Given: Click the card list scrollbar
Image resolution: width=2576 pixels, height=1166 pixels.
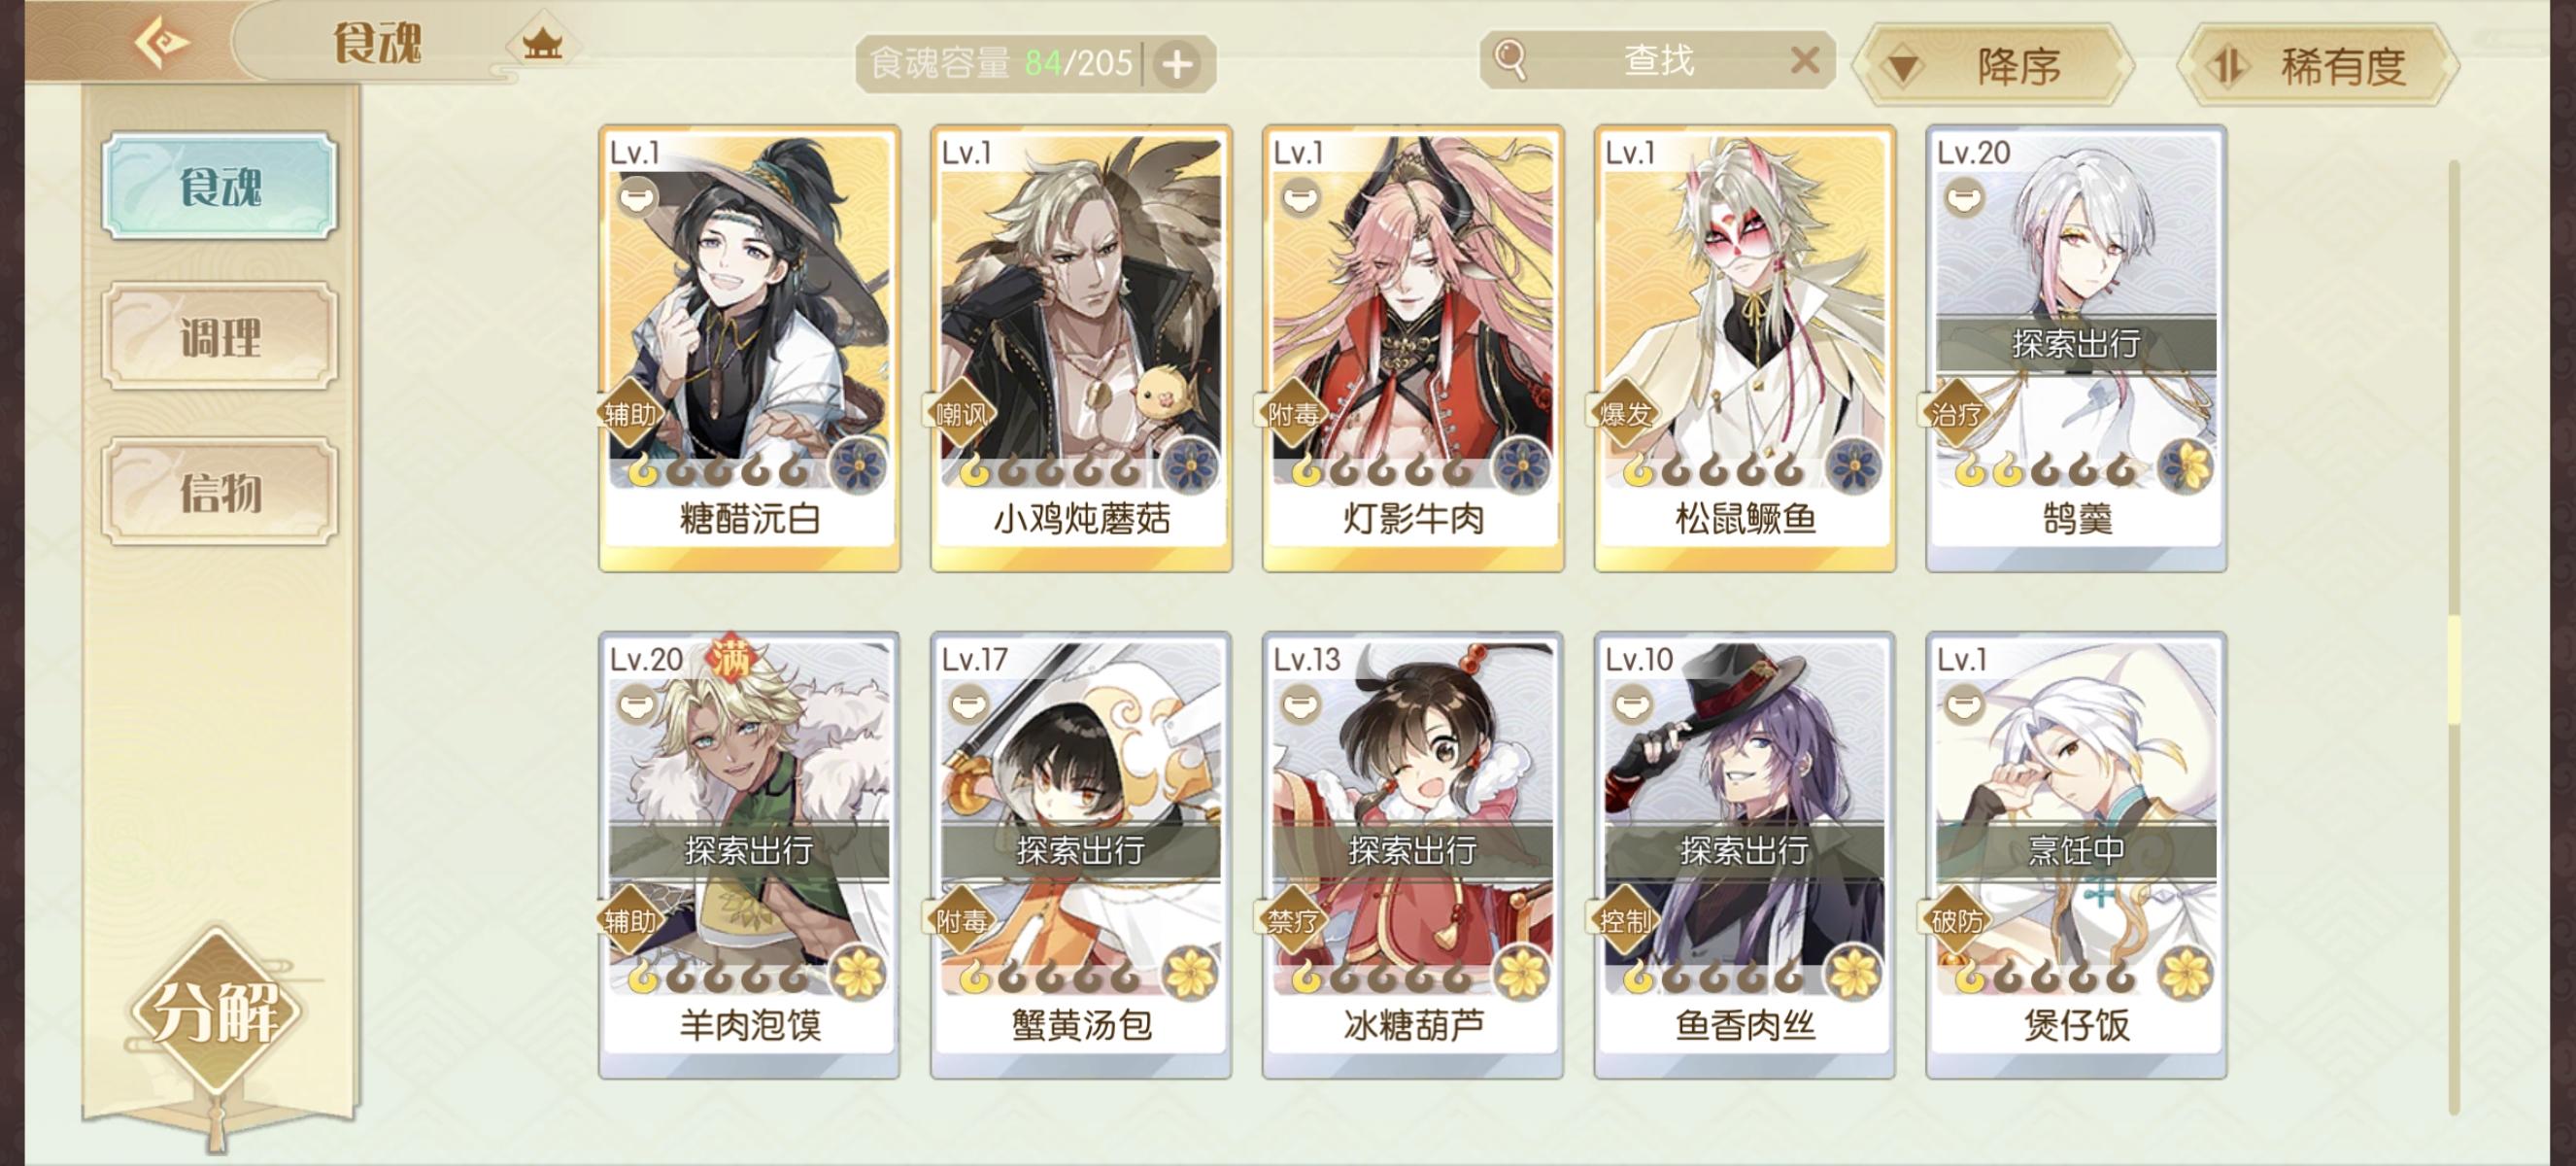Looking at the screenshot, I should click(x=2452, y=636).
